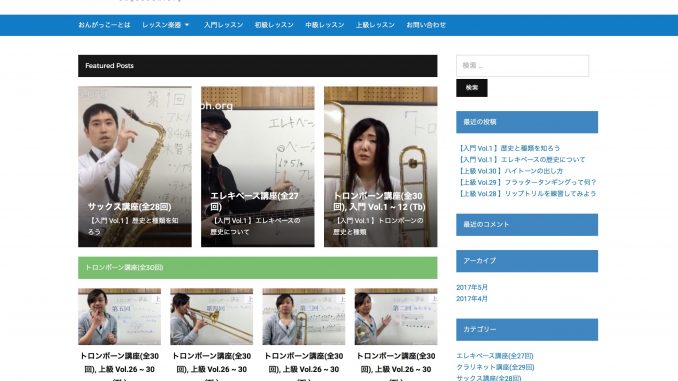The width and height of the screenshot is (678, 381).
Task: Expand the レッスン楽器 dropdown arrow
Action: [x=187, y=25]
